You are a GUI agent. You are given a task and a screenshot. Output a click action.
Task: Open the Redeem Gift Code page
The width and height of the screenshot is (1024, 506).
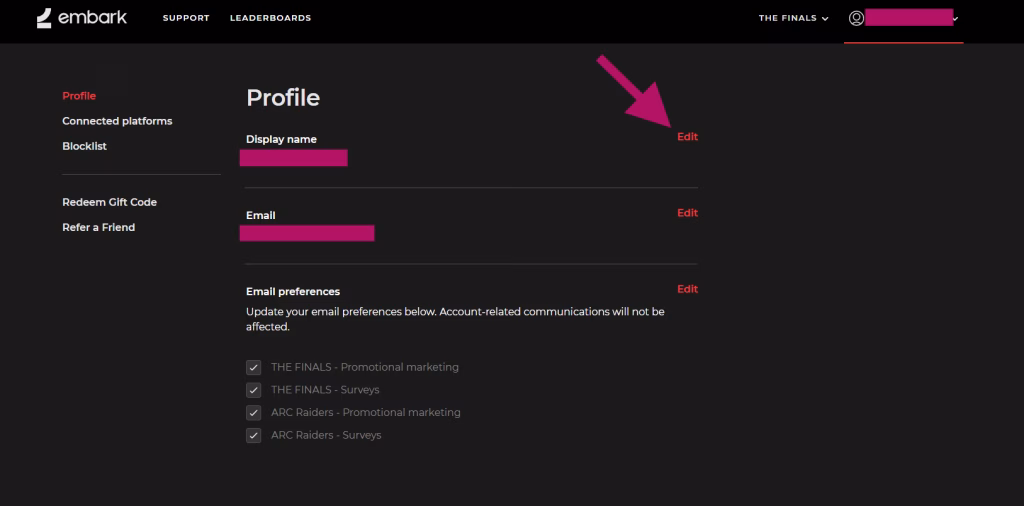(x=109, y=202)
